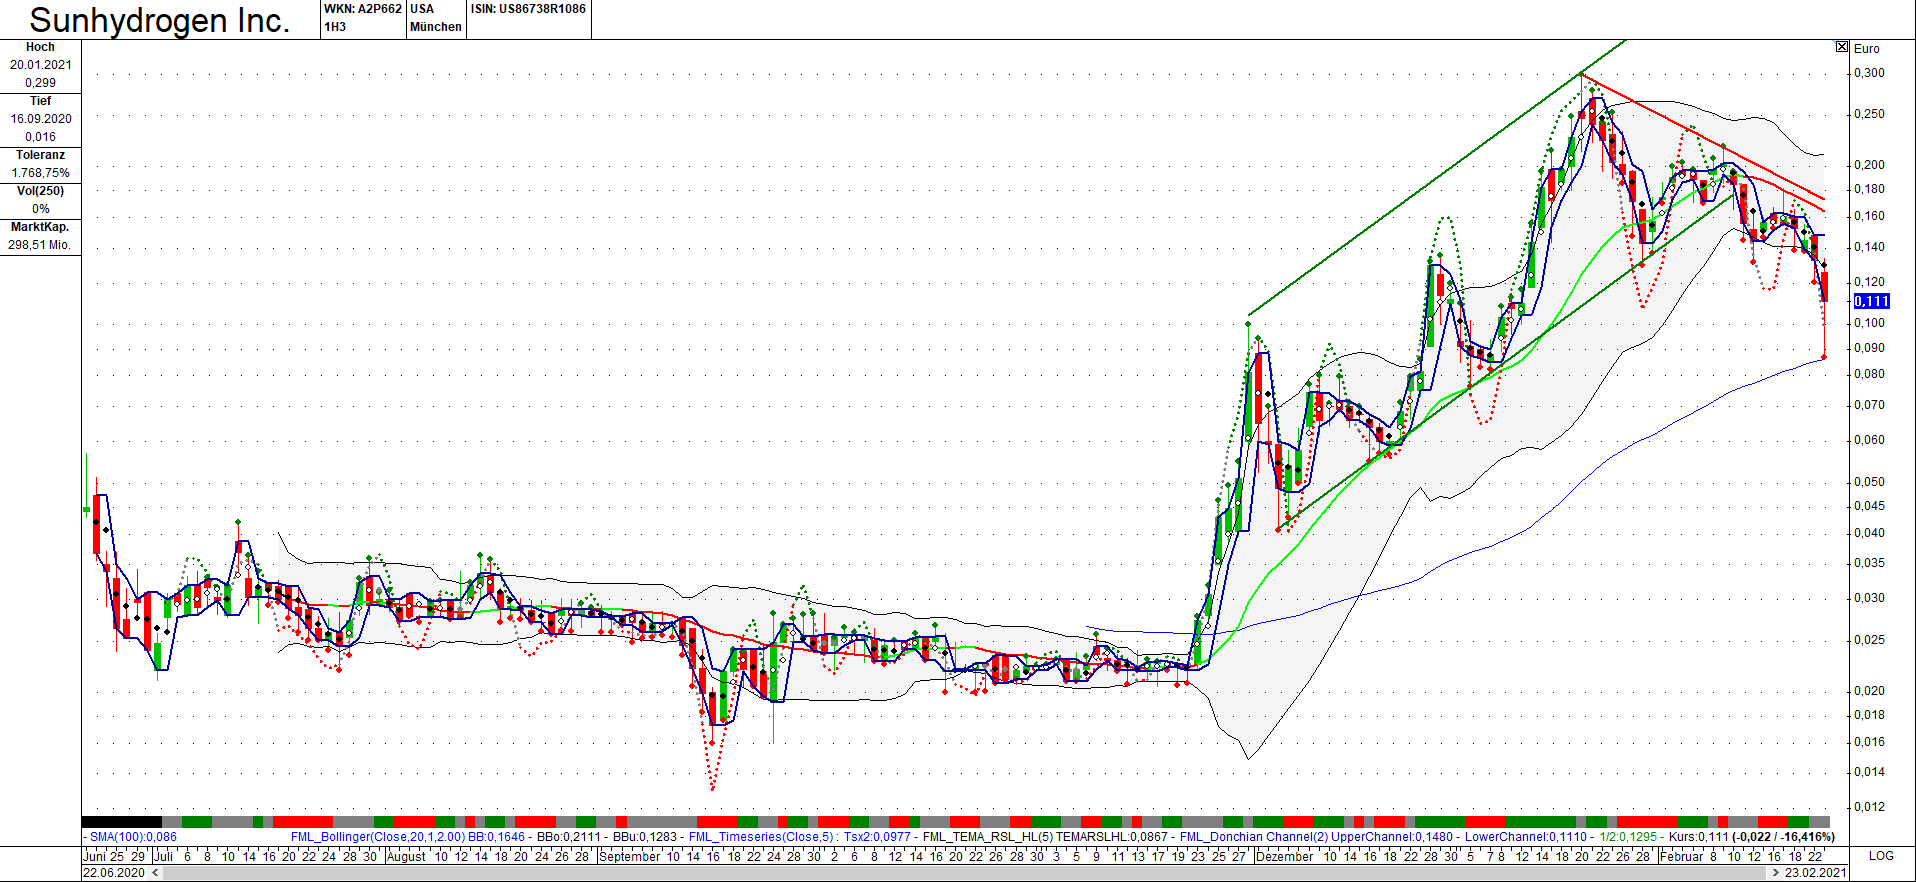Click the BBu:0,1283 legend value

pyautogui.click(x=646, y=837)
